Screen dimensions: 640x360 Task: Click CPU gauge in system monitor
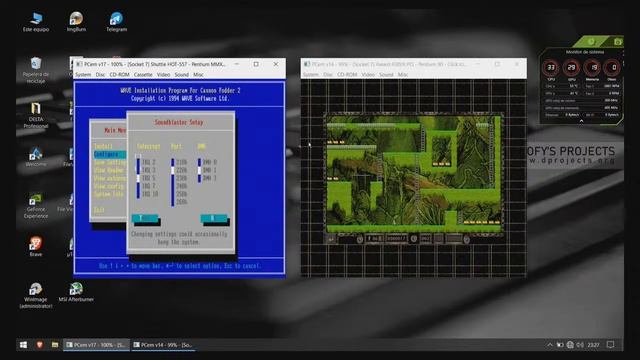551,68
